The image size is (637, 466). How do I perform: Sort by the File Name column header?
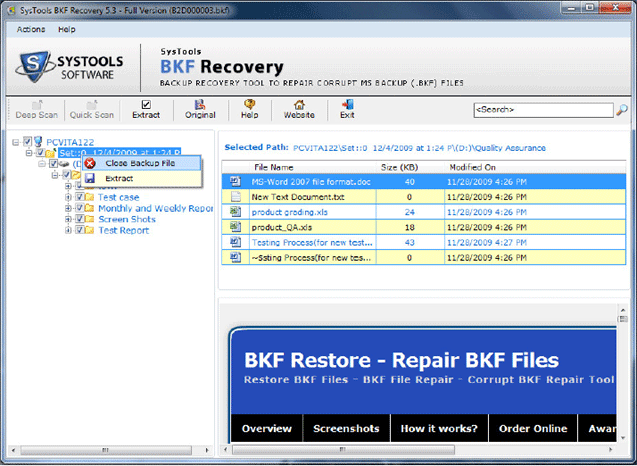(312, 167)
